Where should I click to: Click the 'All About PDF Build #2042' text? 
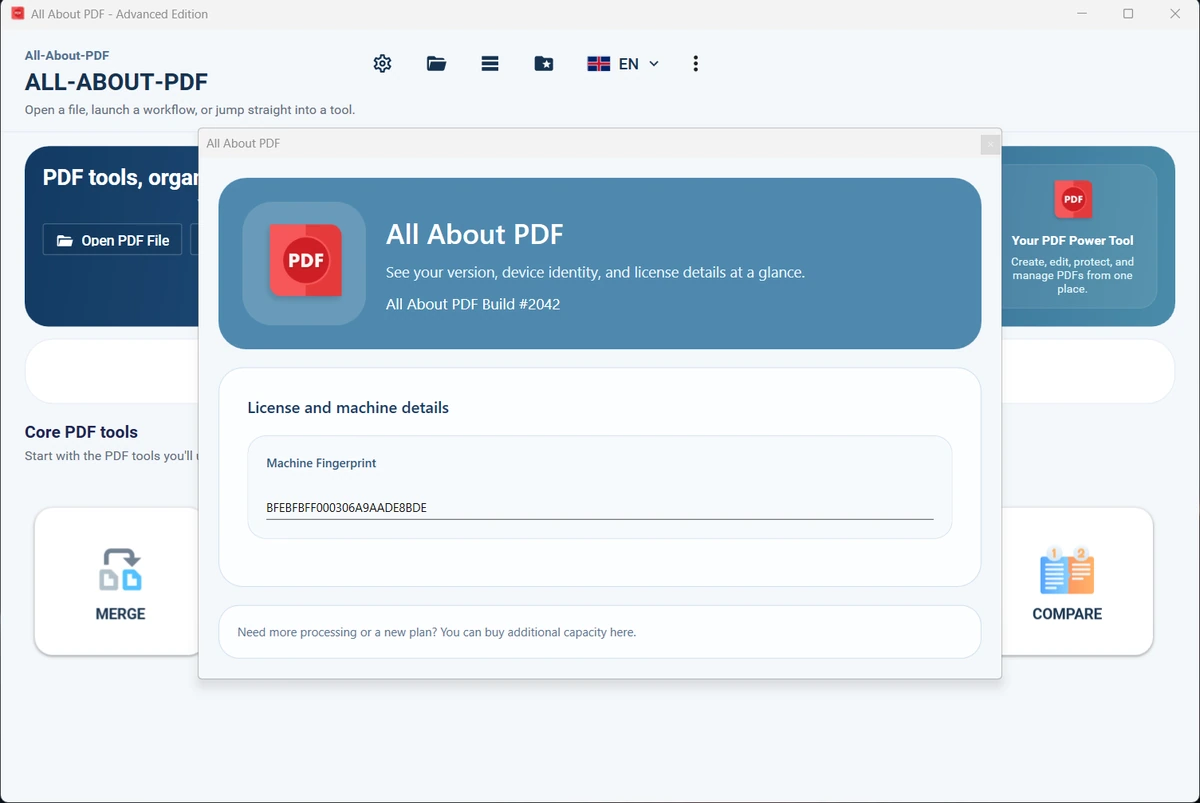tap(473, 304)
